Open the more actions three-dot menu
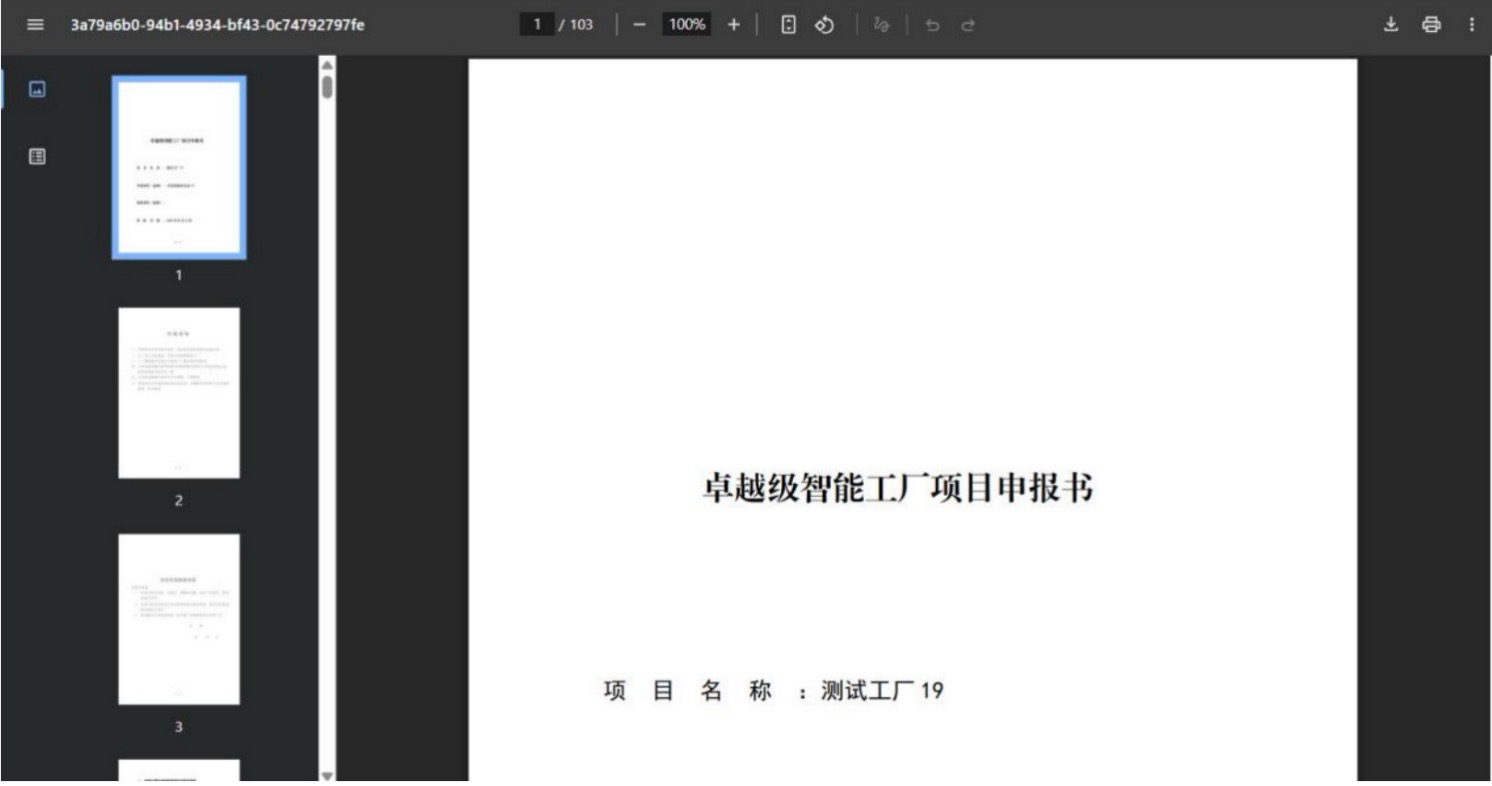The width and height of the screenshot is (1492, 786). 1471,25
